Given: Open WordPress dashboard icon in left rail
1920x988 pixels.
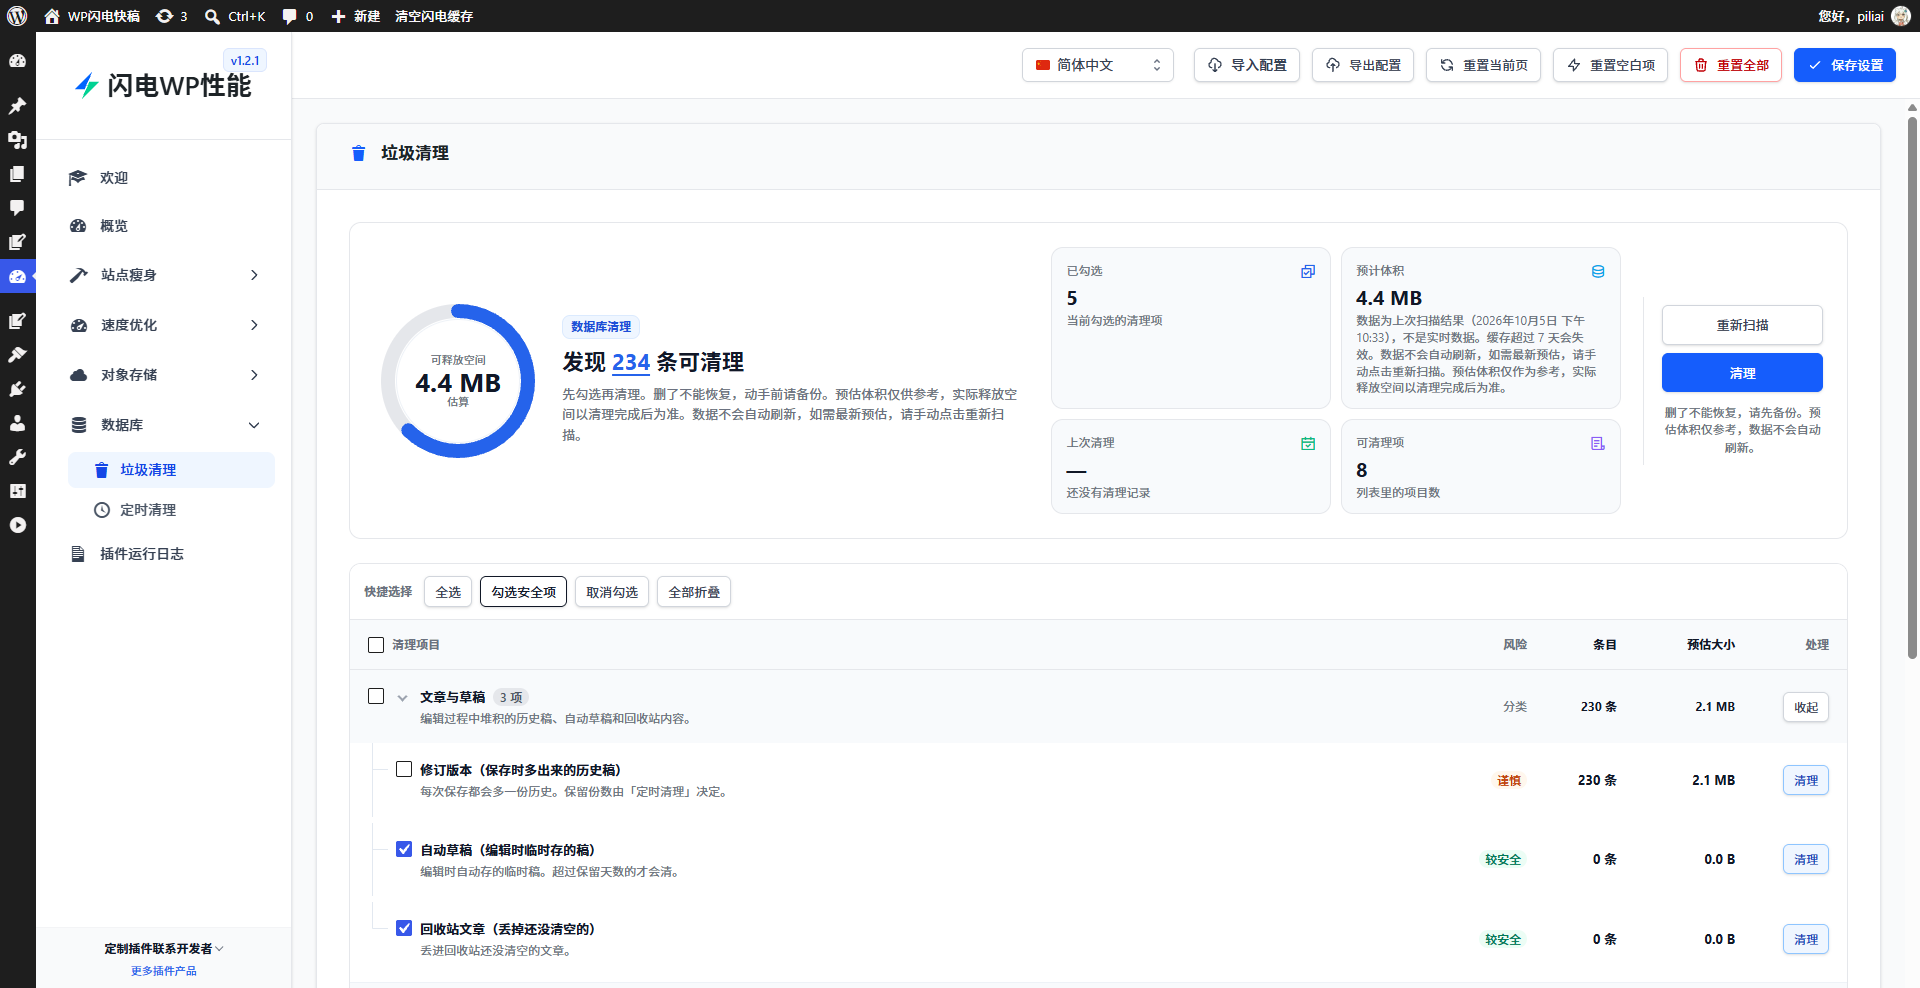Looking at the screenshot, I should [17, 61].
